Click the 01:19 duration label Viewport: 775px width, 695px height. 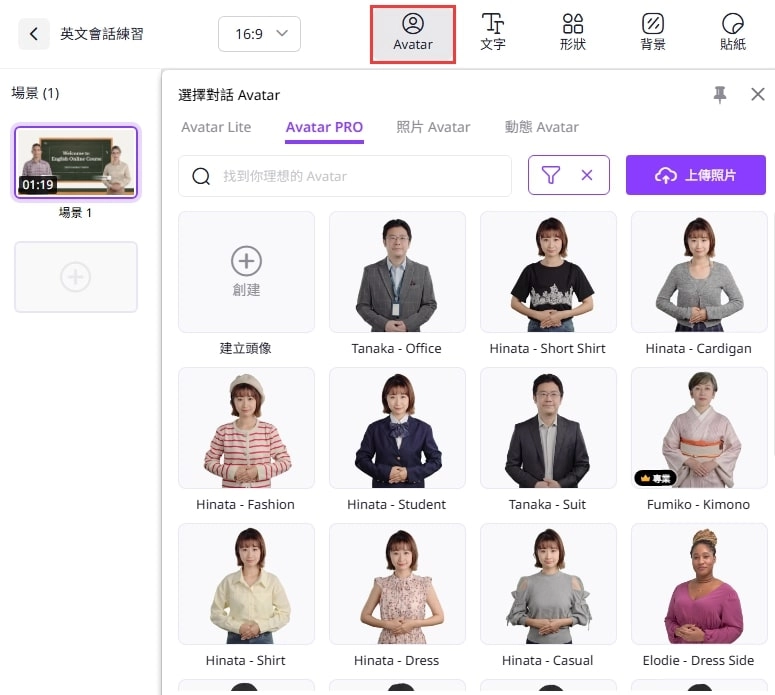[x=38, y=185]
